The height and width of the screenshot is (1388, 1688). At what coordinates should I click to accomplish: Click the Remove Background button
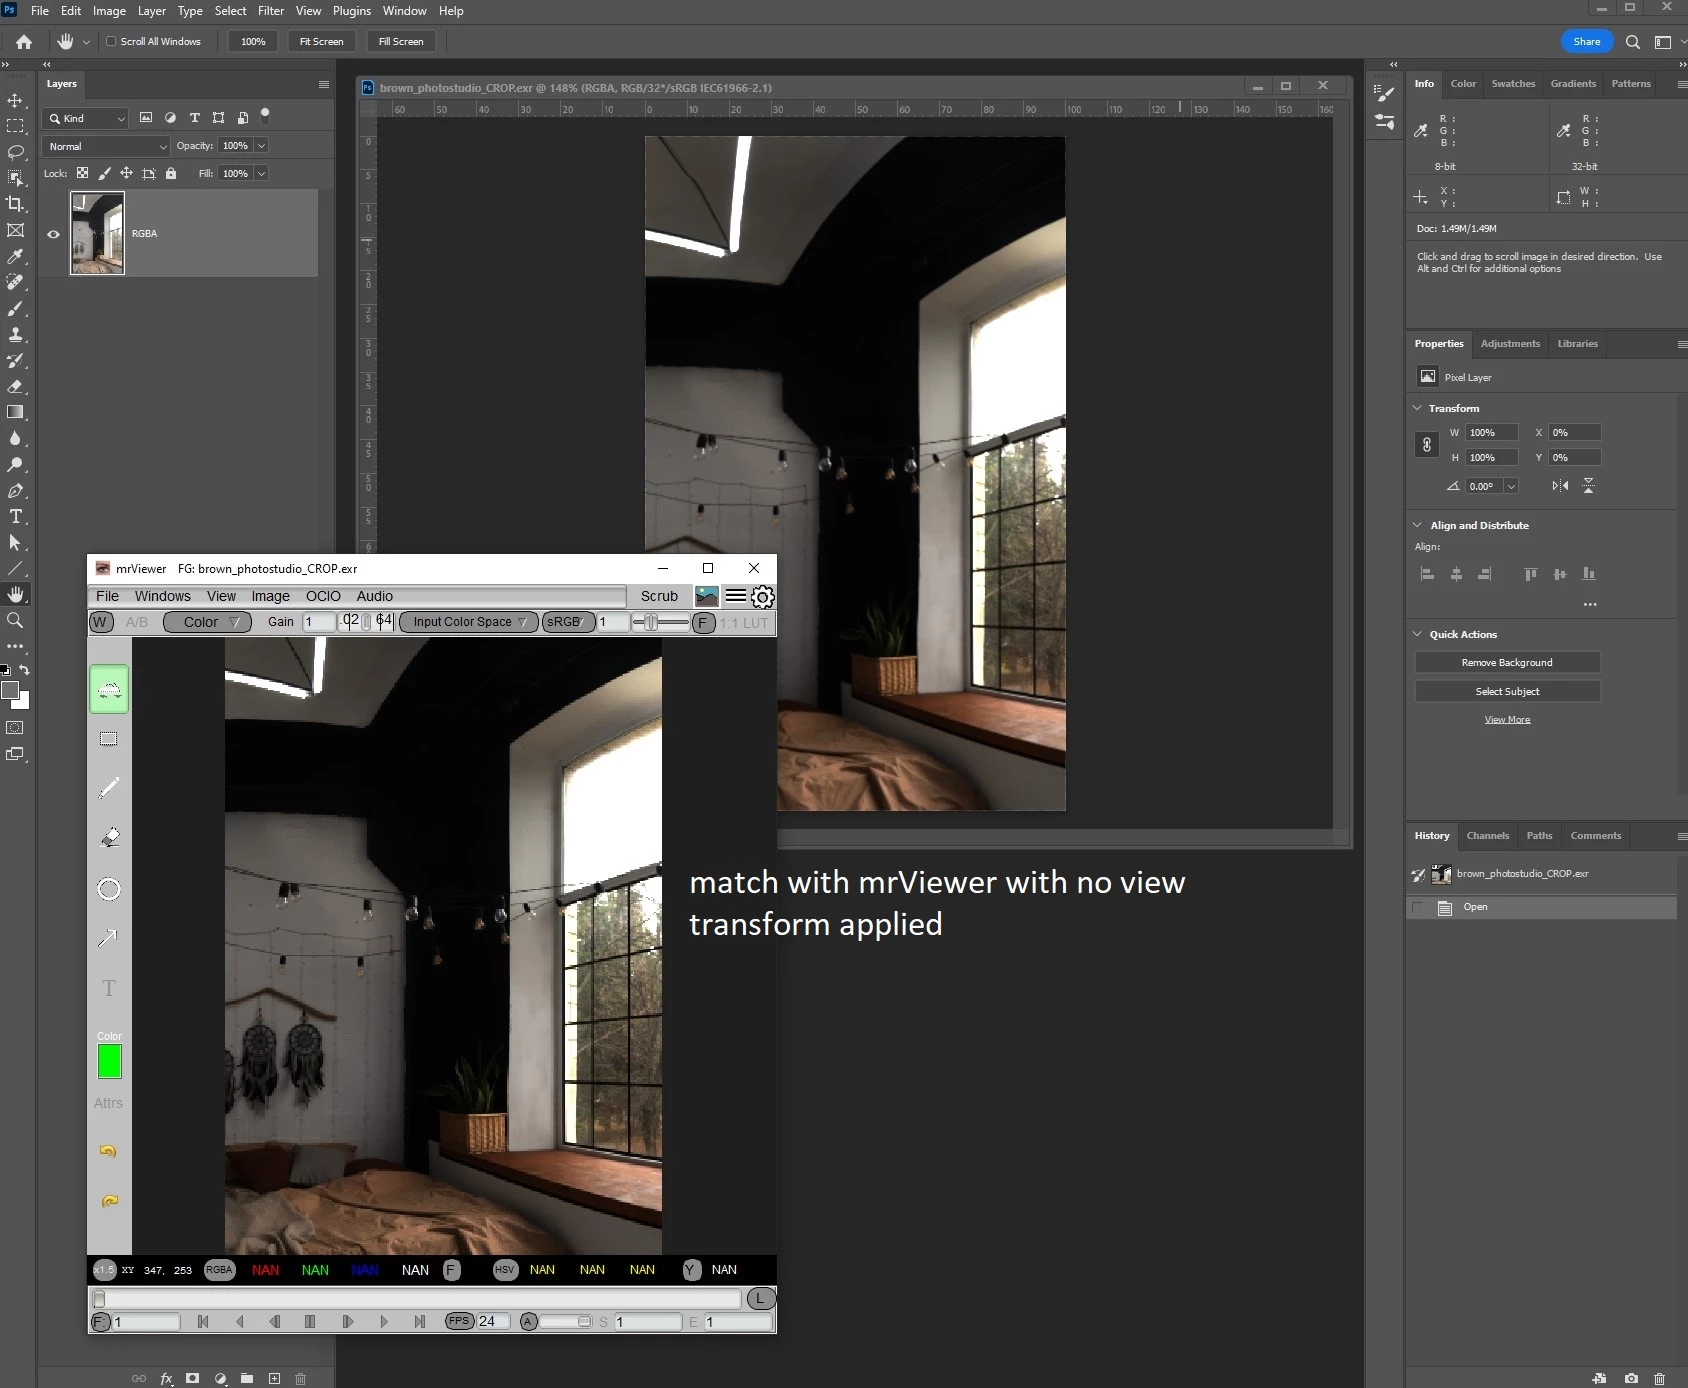click(1507, 663)
